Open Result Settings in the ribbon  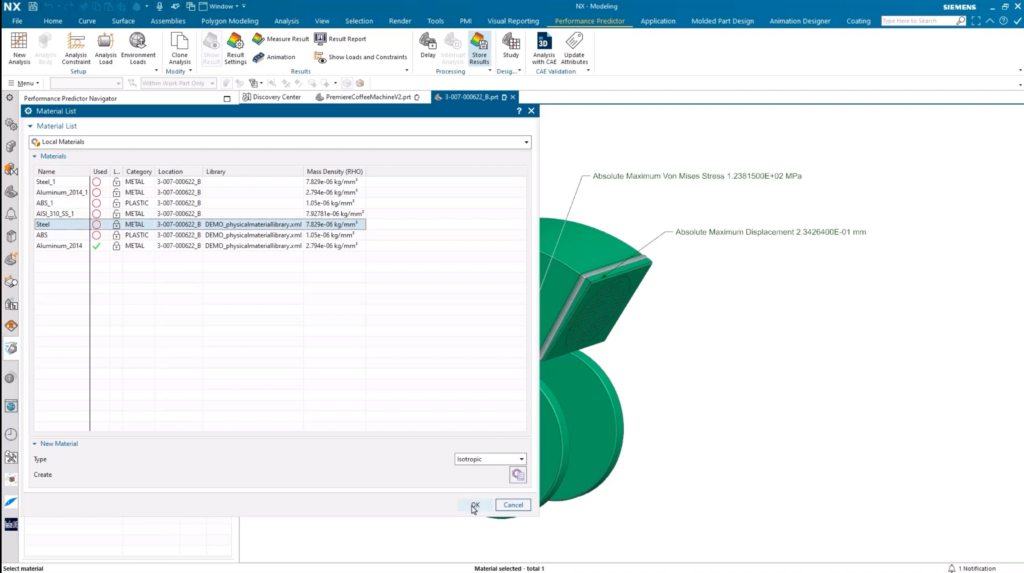pos(235,41)
